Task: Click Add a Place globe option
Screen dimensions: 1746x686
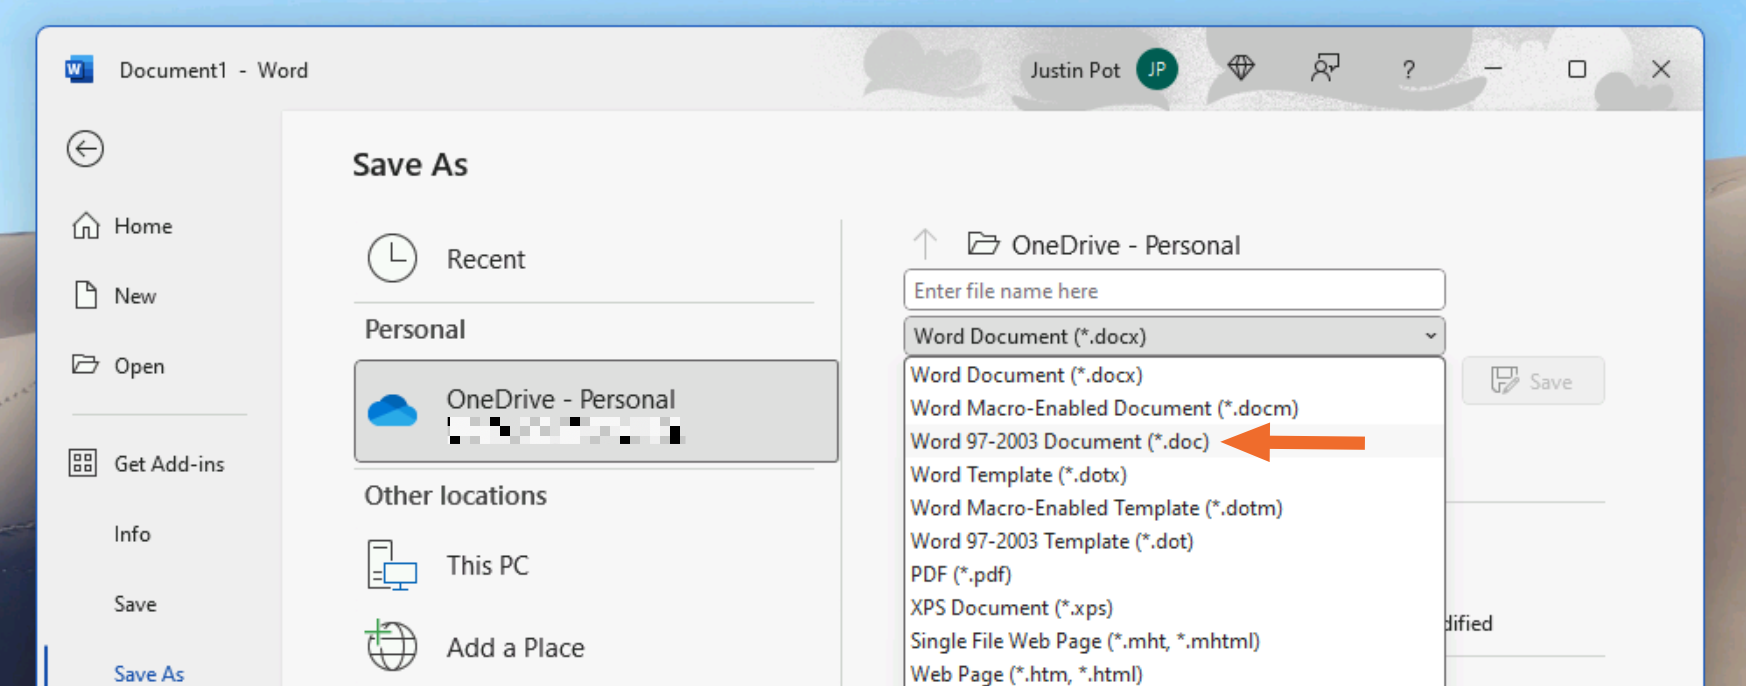Action: tap(514, 648)
